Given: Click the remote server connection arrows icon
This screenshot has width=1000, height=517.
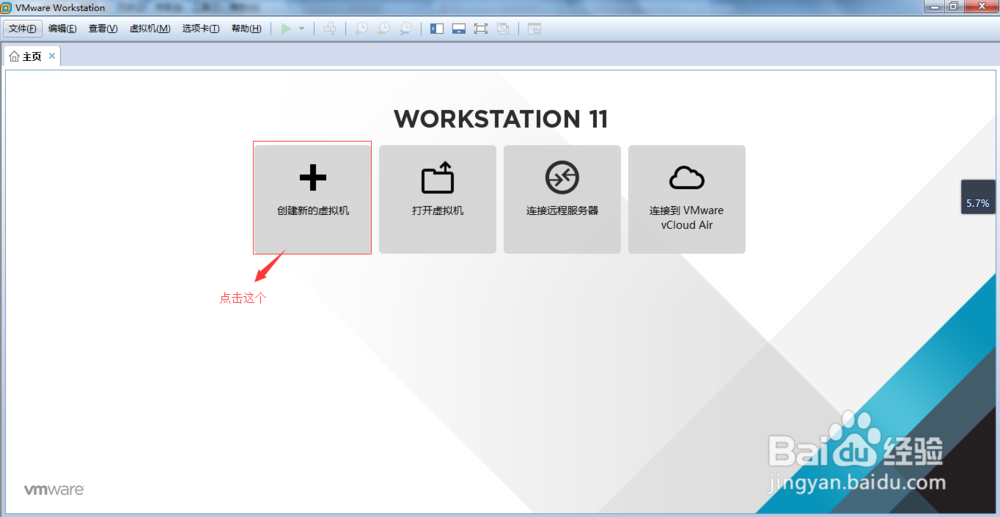Looking at the screenshot, I should [562, 177].
